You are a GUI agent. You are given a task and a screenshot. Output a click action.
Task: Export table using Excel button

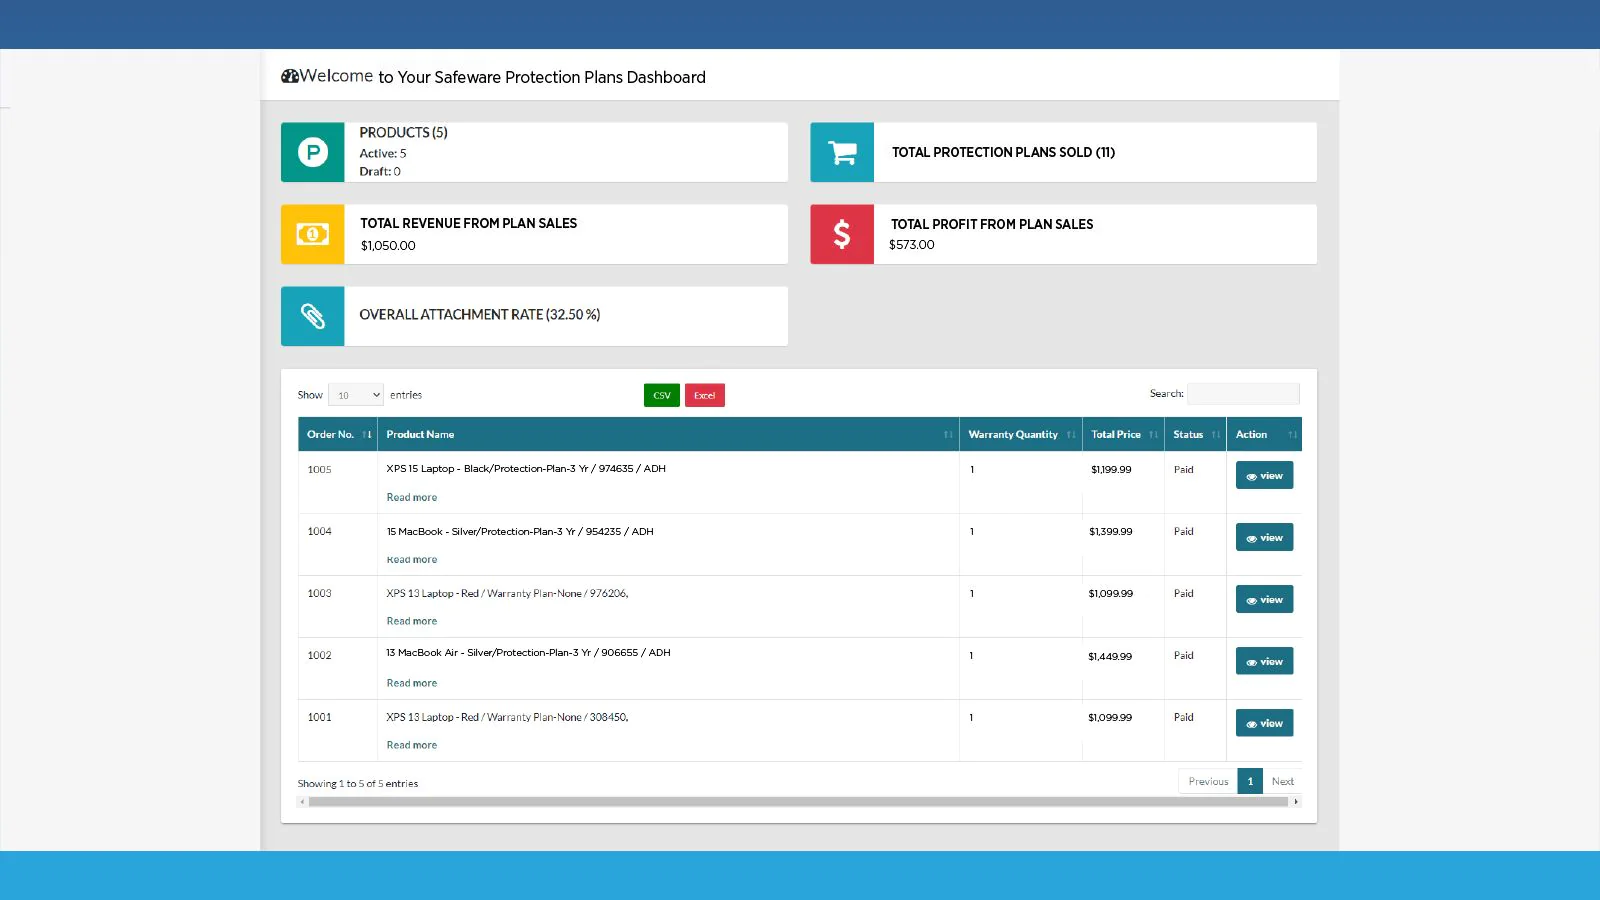pyautogui.click(x=704, y=395)
